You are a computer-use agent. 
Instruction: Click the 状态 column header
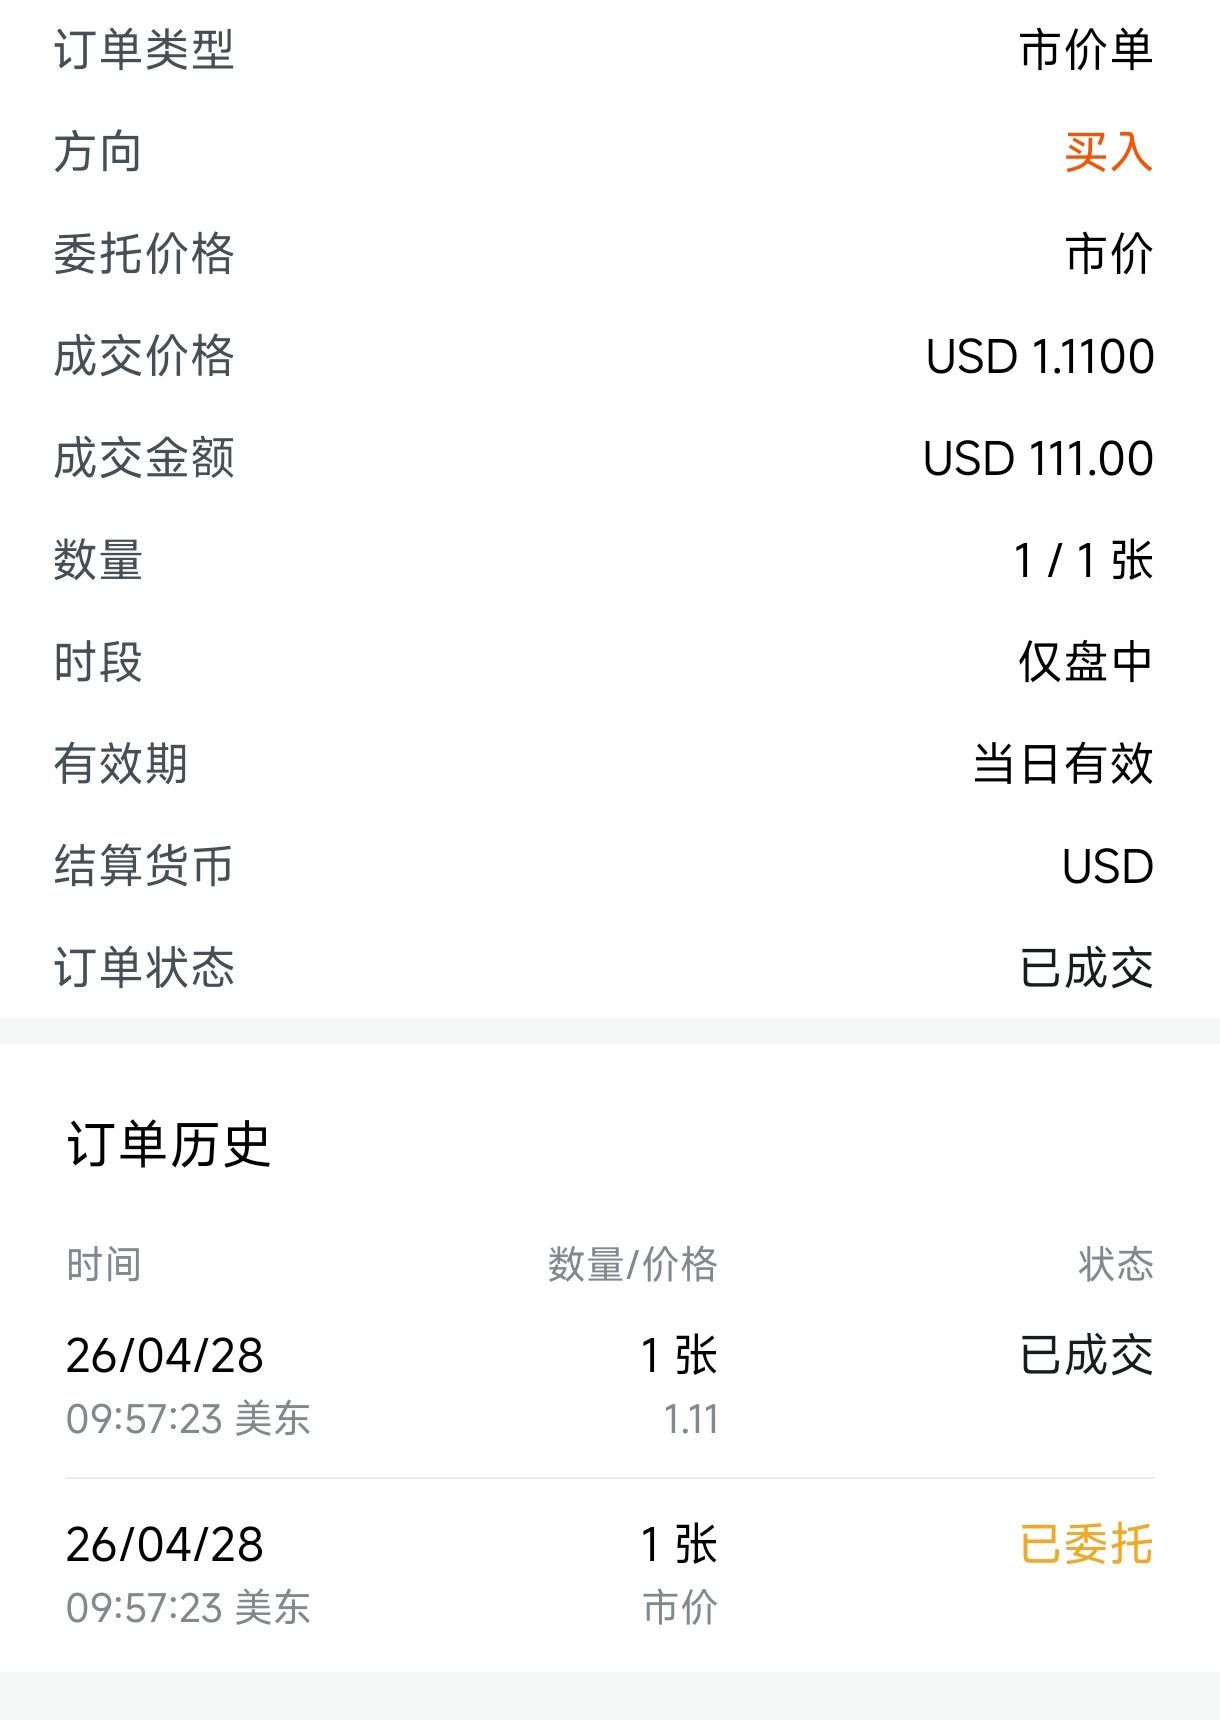tap(1115, 1265)
